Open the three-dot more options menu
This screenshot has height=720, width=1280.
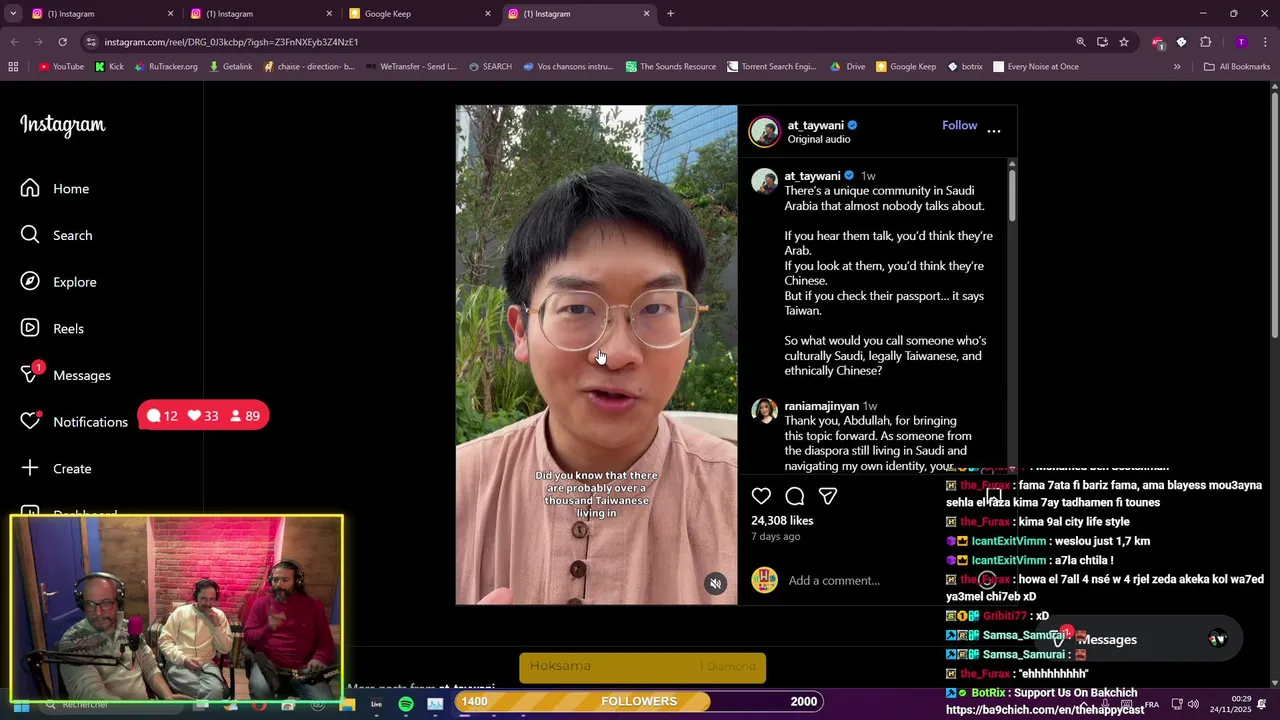(x=993, y=131)
